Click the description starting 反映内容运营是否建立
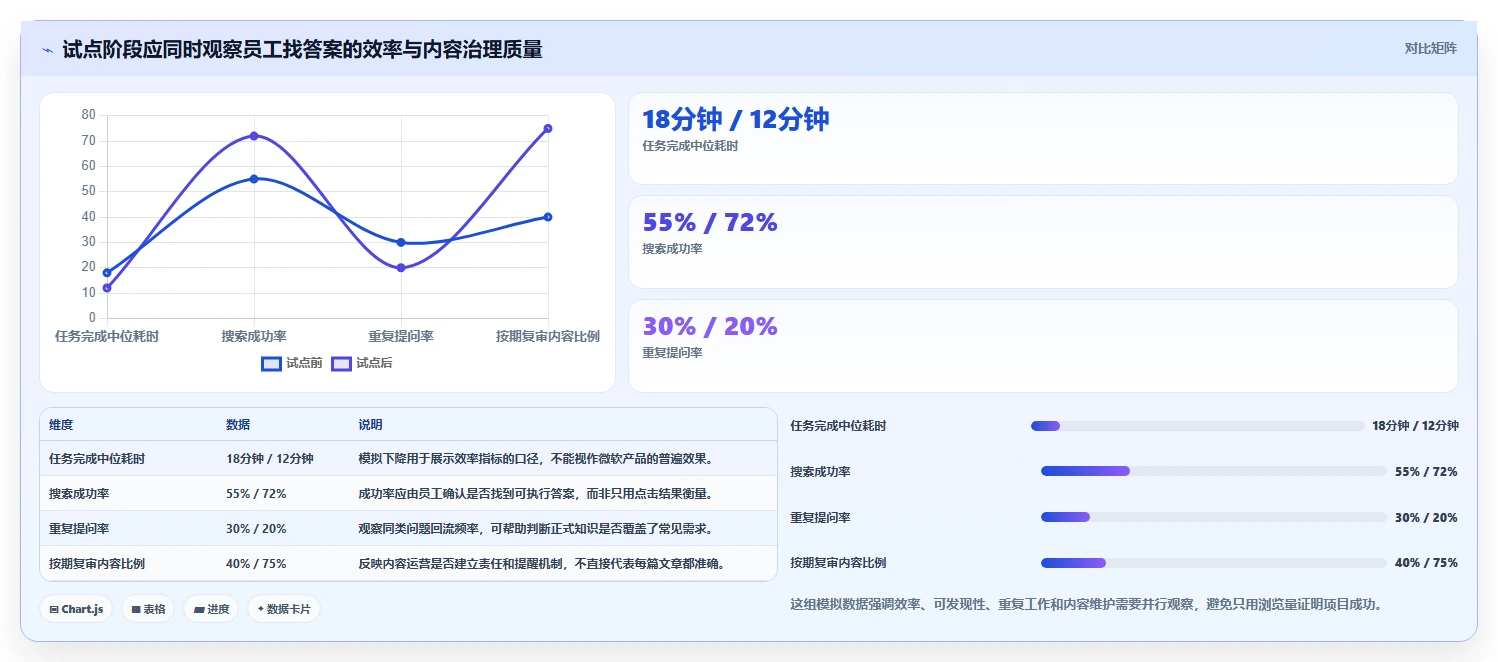Viewport: 1498px width, 662px height. coord(541,564)
